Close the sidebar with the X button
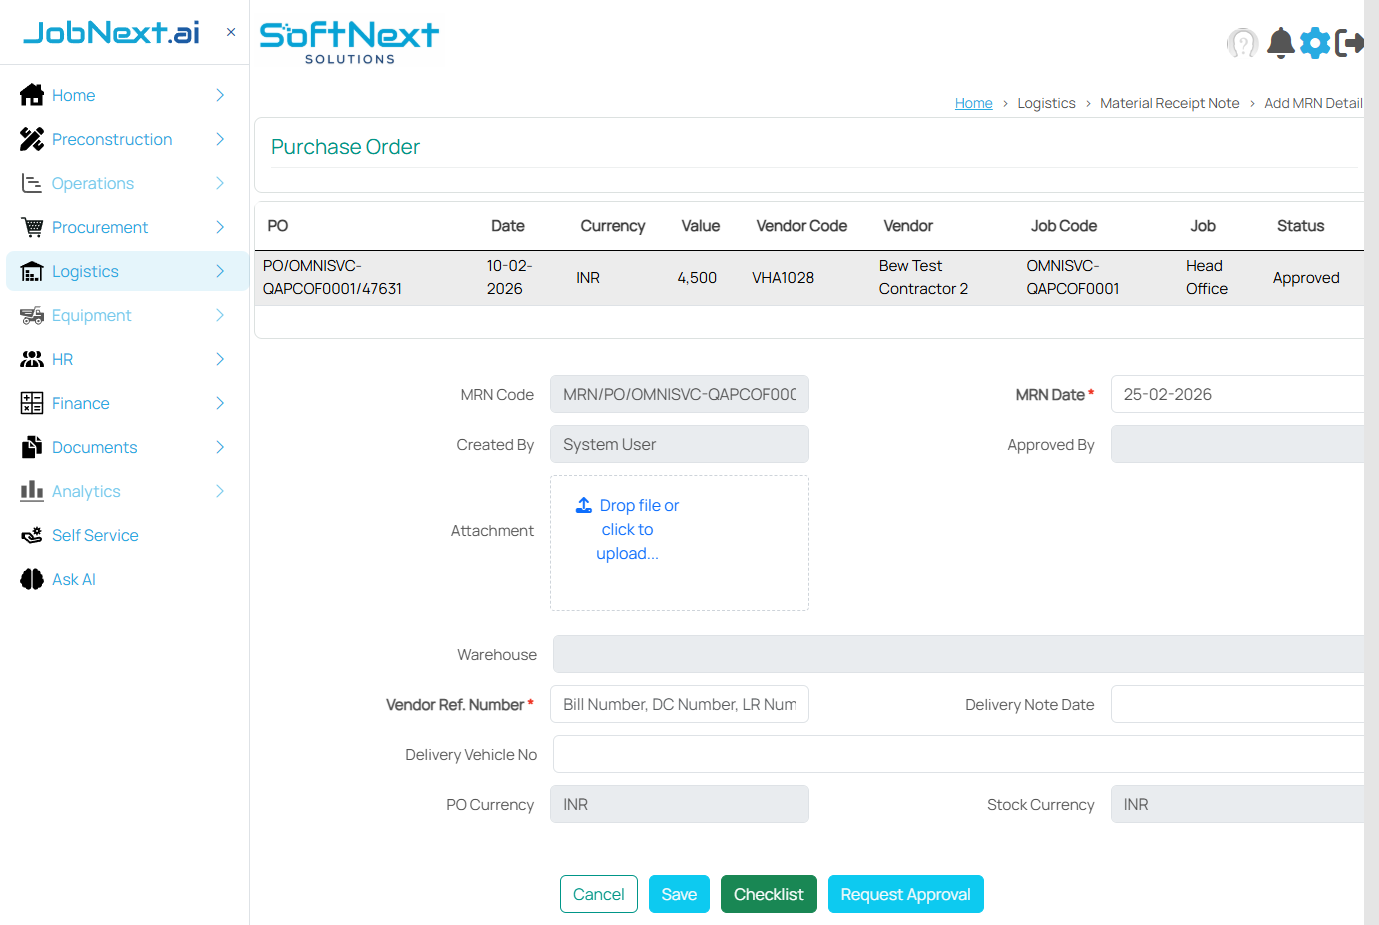 [231, 32]
